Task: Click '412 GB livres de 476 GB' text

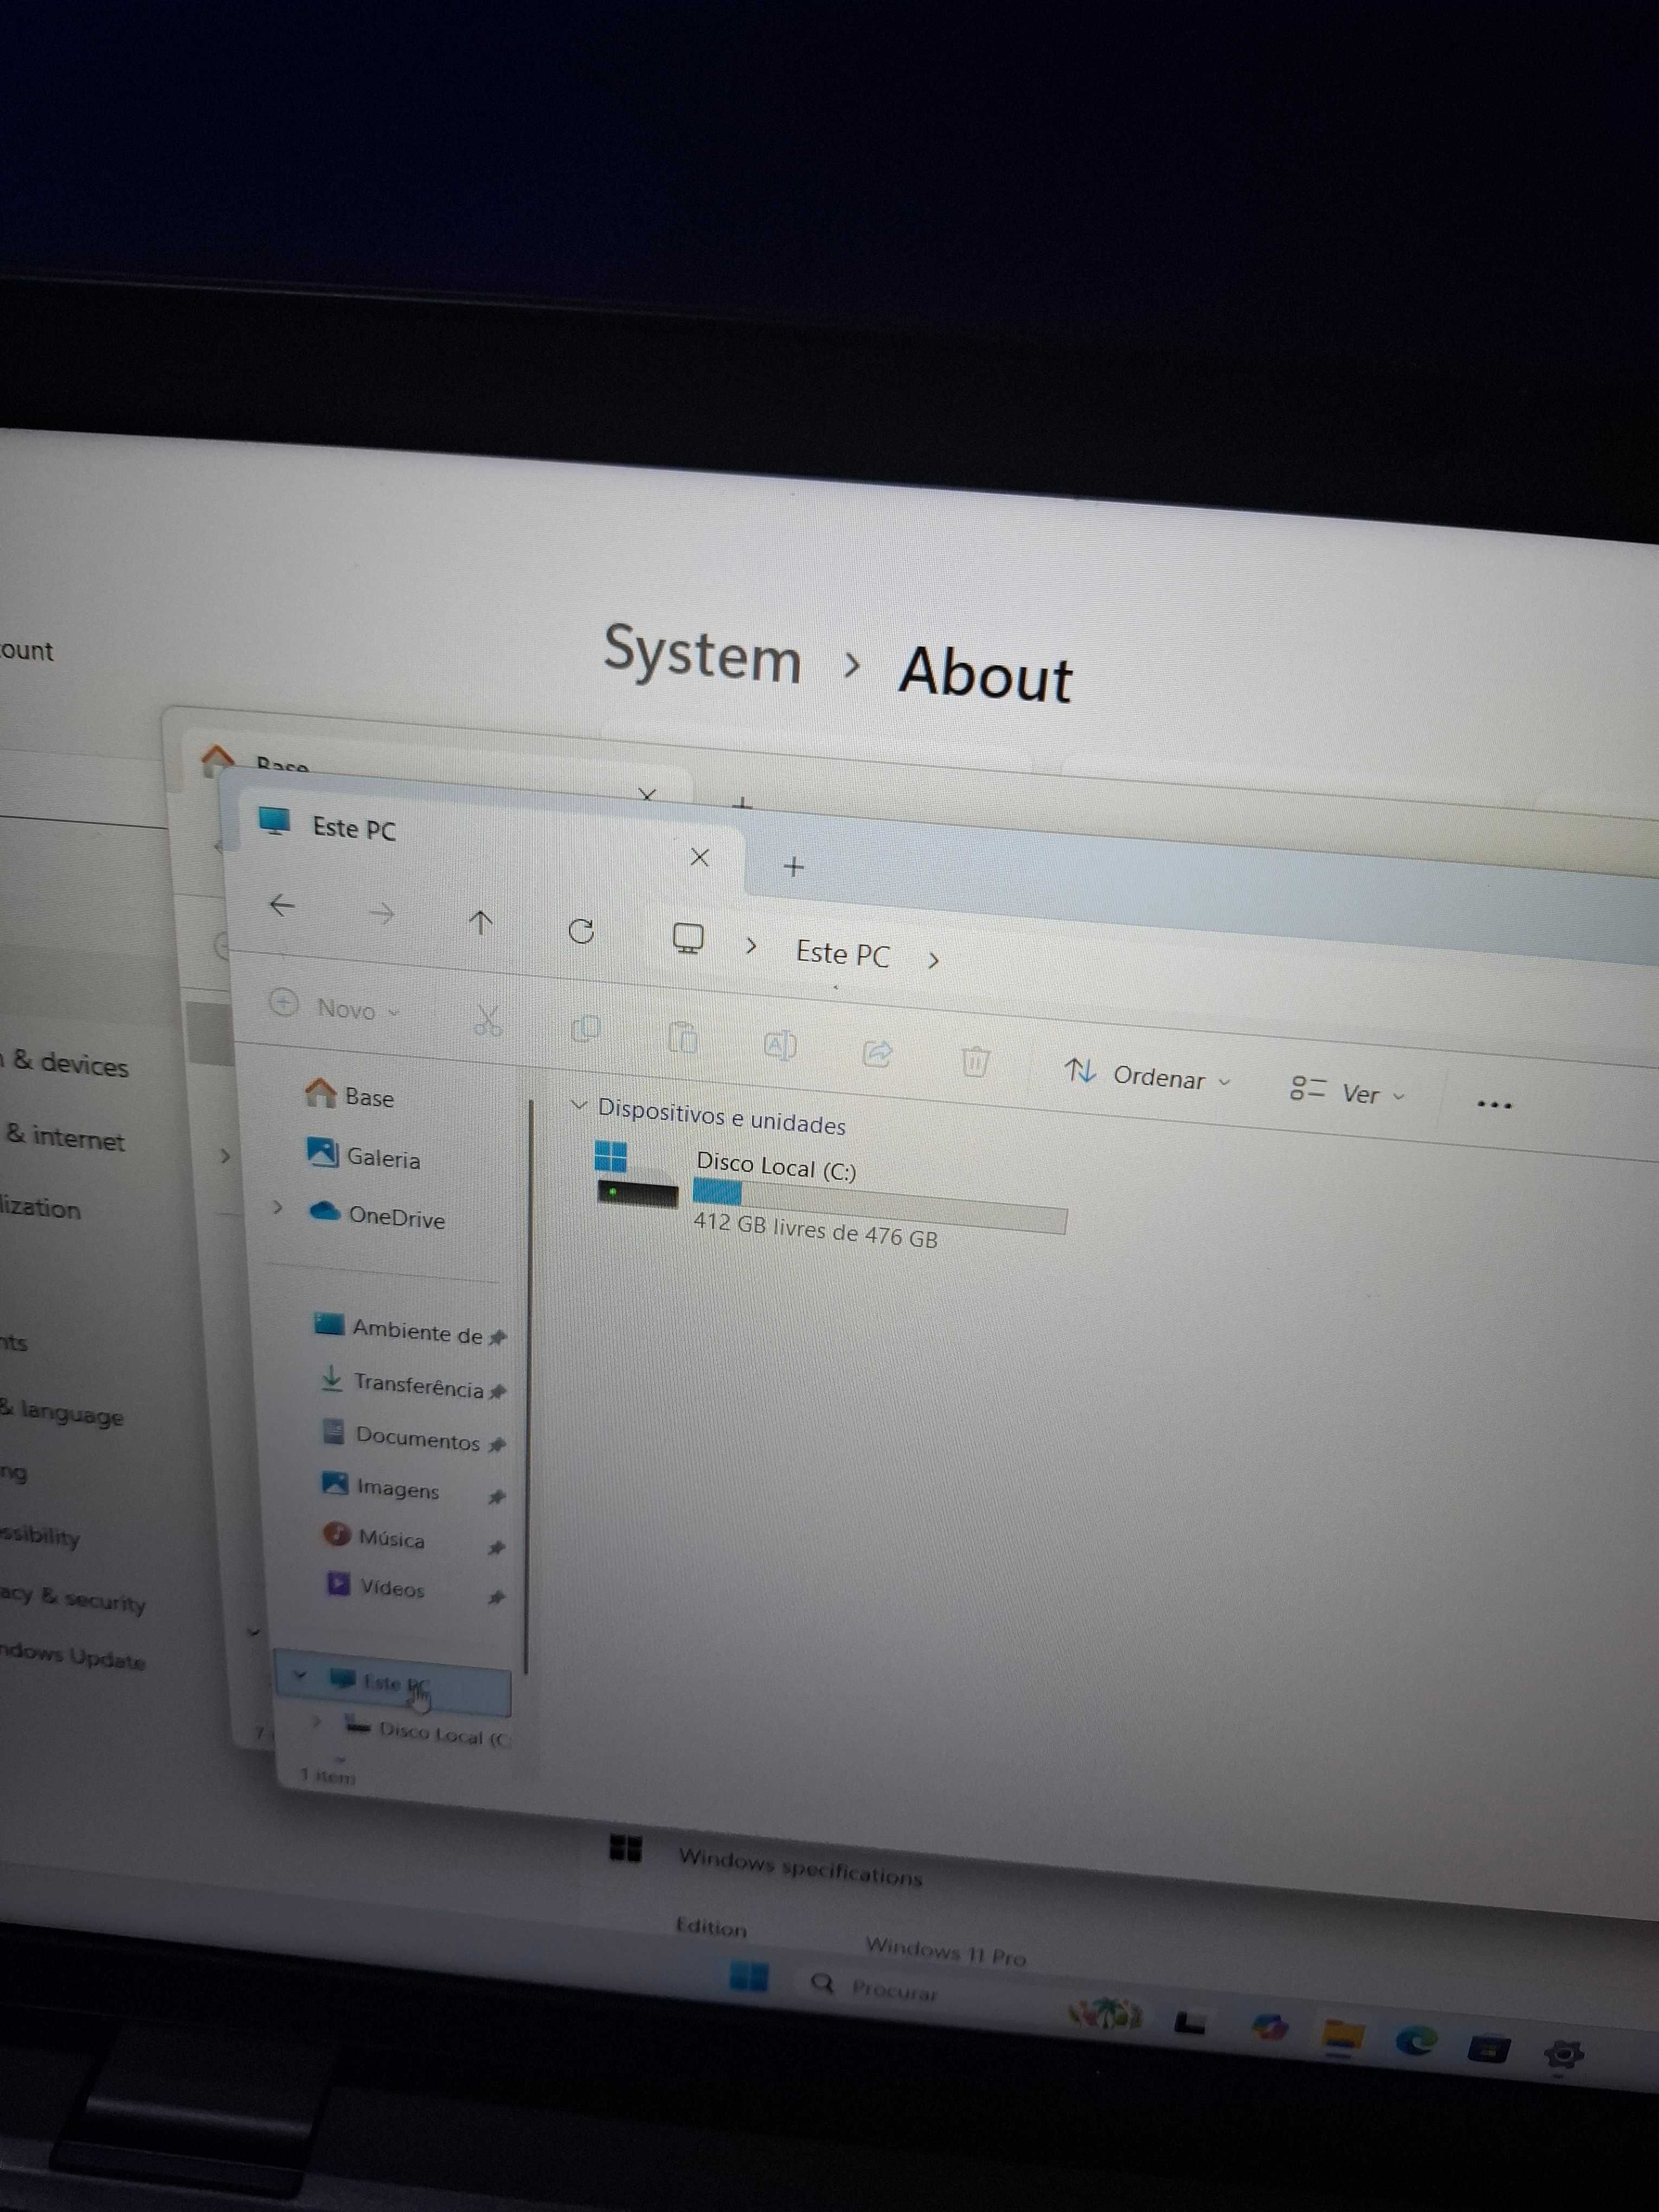Action: click(815, 1230)
